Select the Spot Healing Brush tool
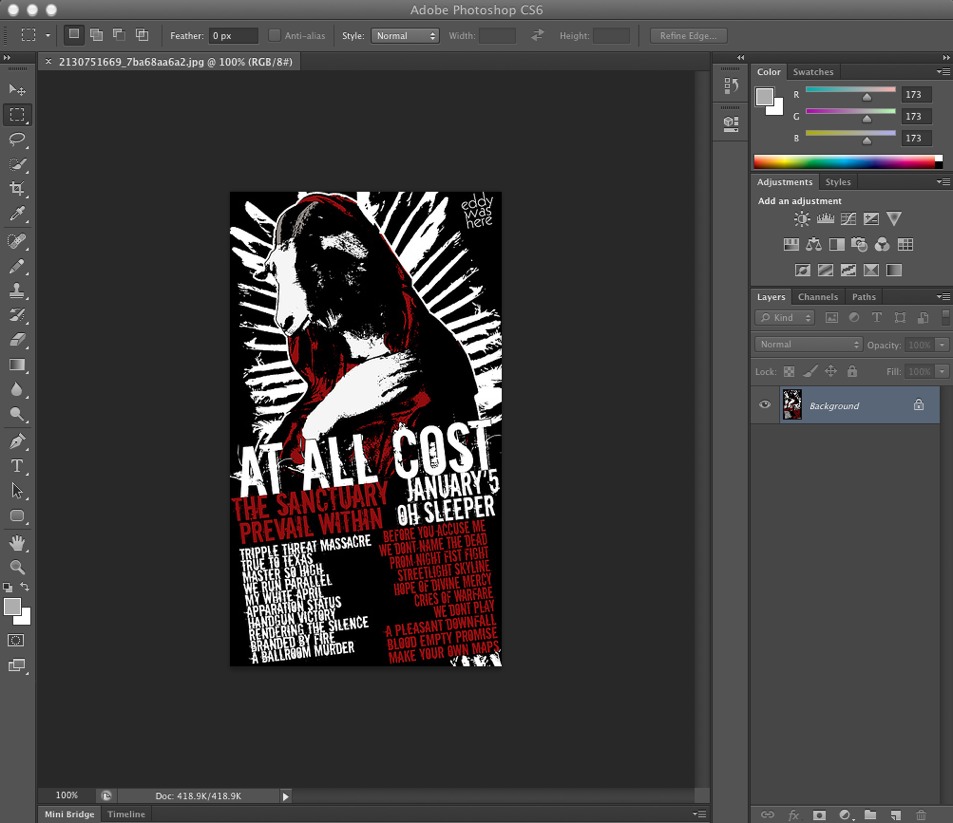The width and height of the screenshot is (953, 823). (17, 241)
